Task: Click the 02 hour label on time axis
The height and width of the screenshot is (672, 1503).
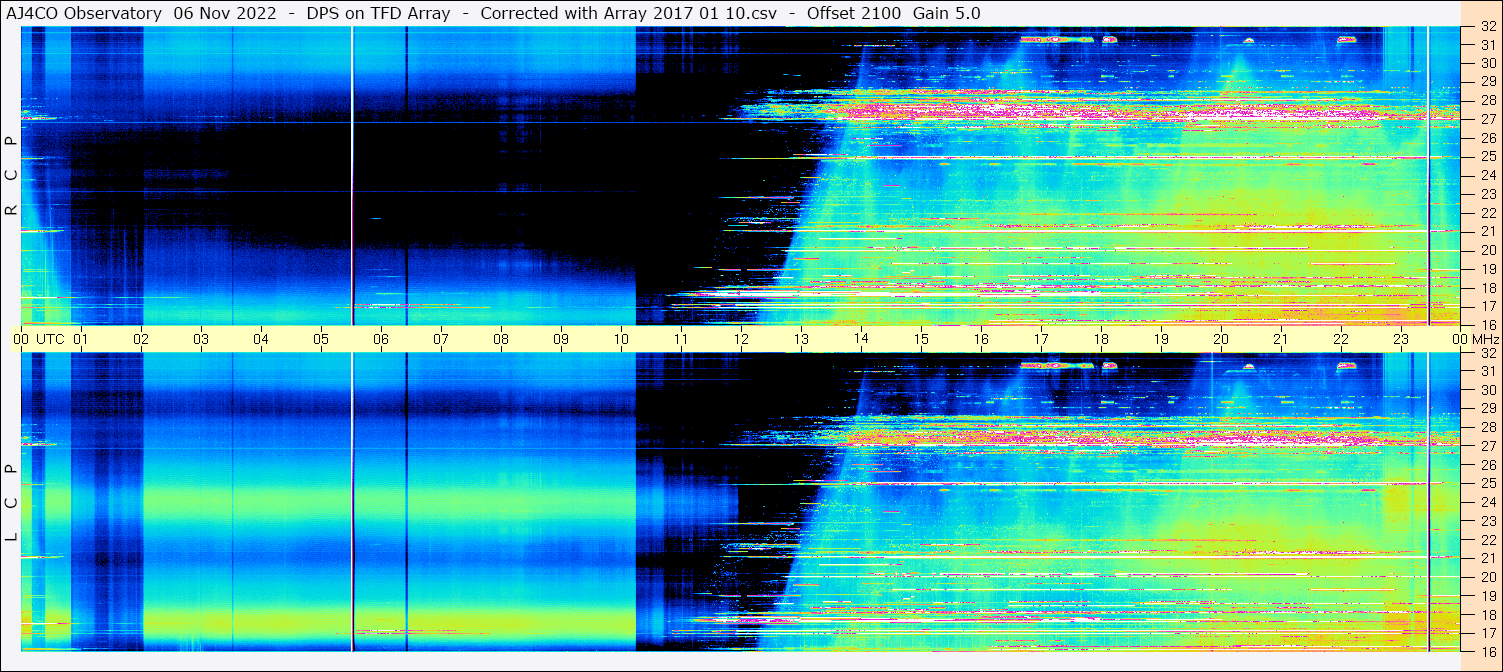Action: pyautogui.click(x=141, y=339)
